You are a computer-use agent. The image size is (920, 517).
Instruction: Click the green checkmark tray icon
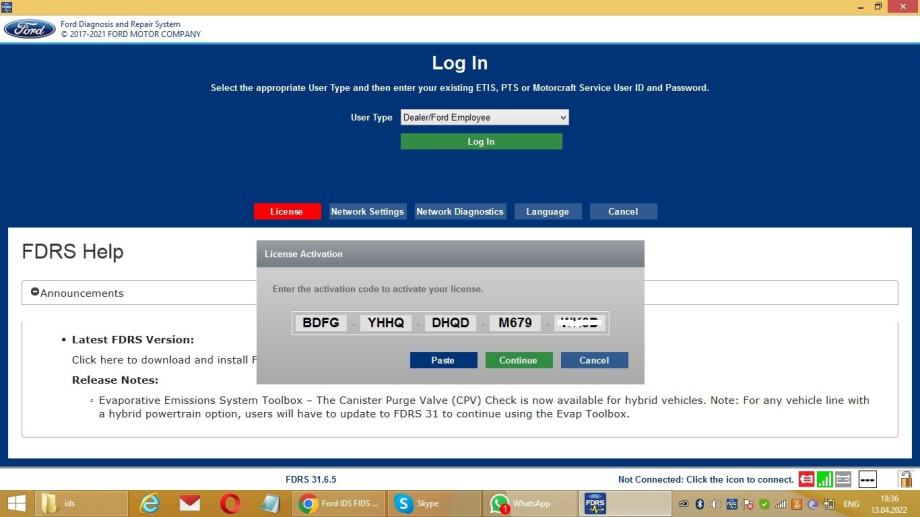(764, 504)
